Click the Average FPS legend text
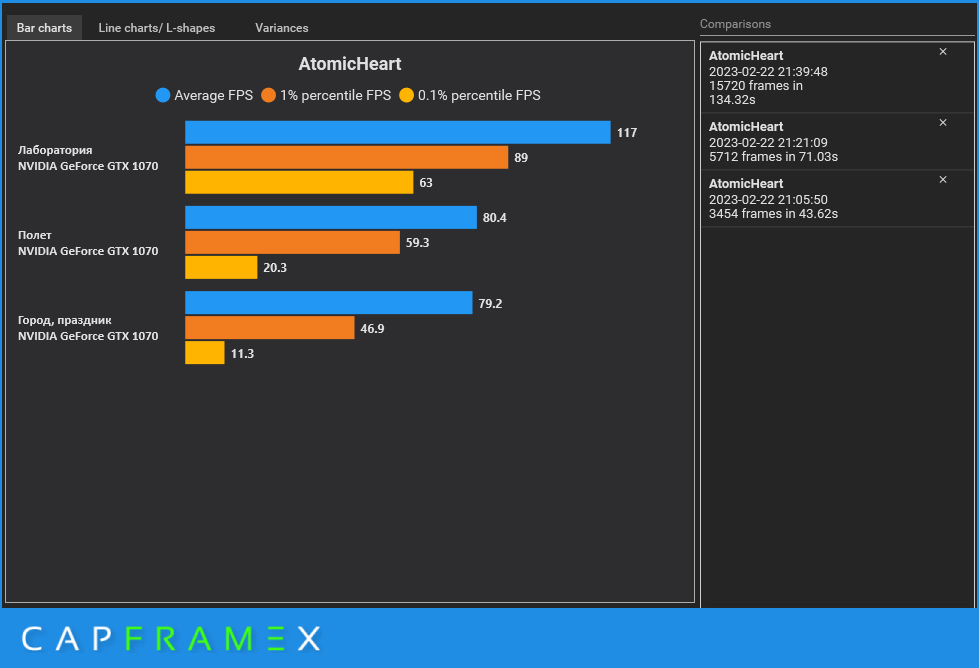Image resolution: width=979 pixels, height=668 pixels. click(214, 96)
